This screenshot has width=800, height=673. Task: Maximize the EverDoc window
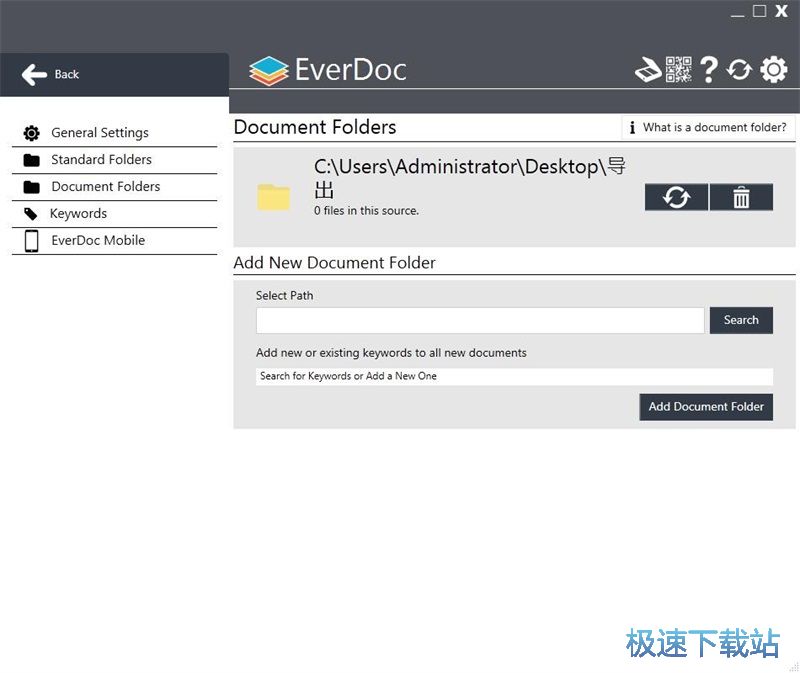pos(759,11)
